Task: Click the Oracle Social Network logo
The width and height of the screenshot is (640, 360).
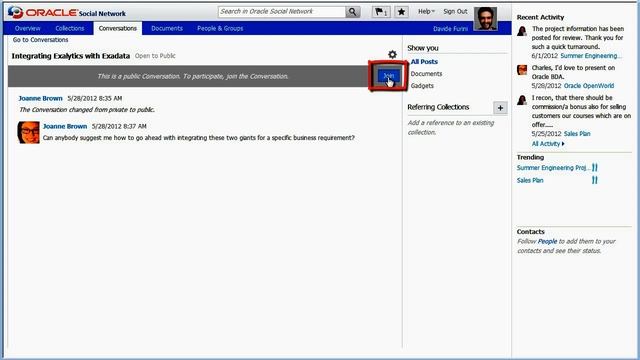Action: tap(67, 13)
